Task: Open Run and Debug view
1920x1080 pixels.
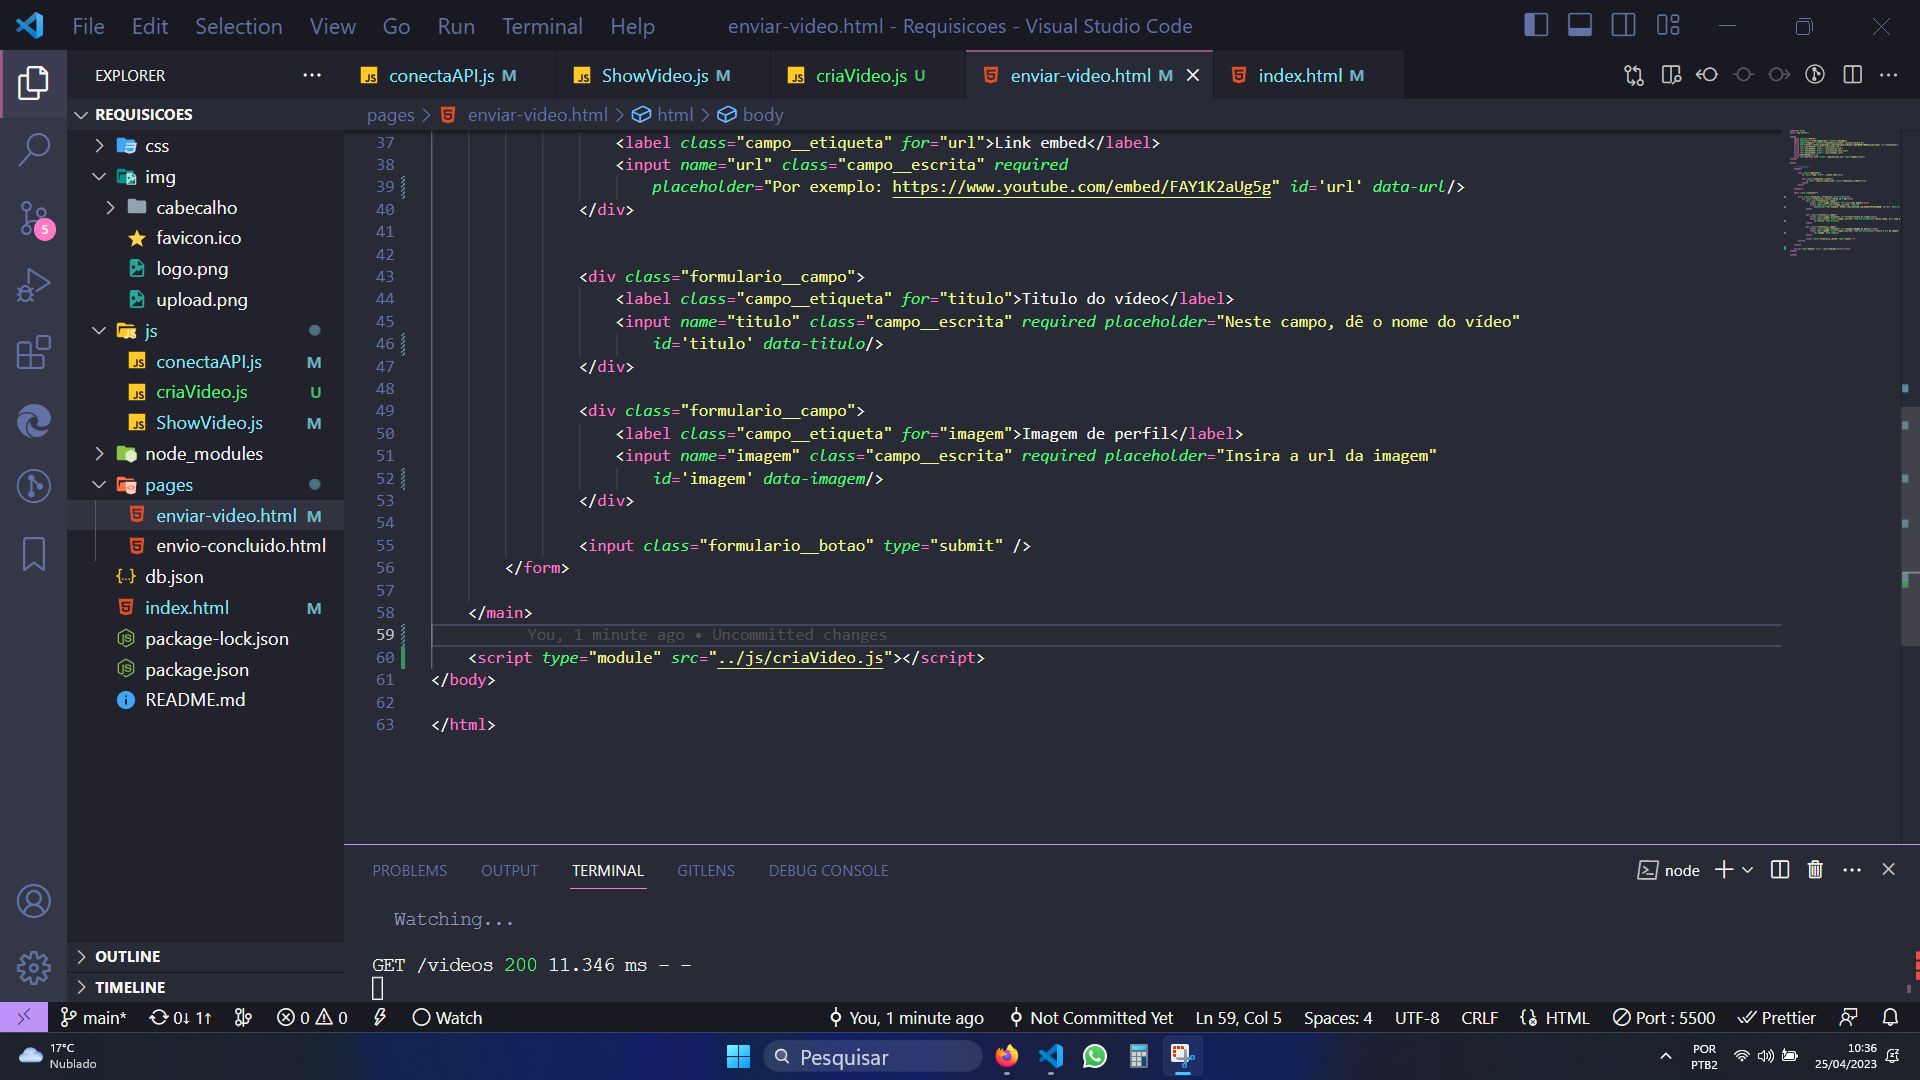Action: (33, 286)
